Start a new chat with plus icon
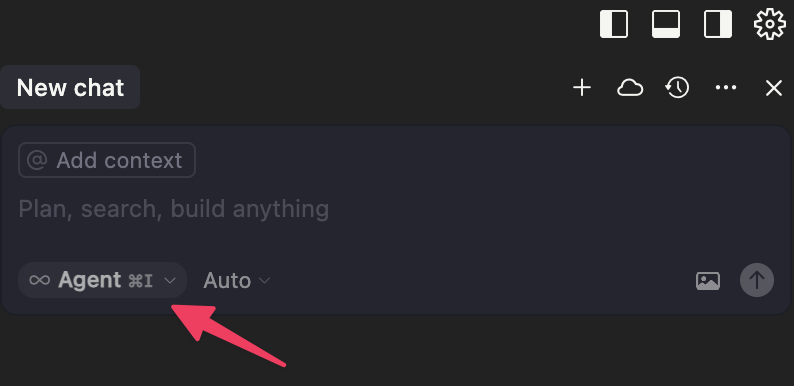The image size is (794, 386). pyautogui.click(x=582, y=88)
